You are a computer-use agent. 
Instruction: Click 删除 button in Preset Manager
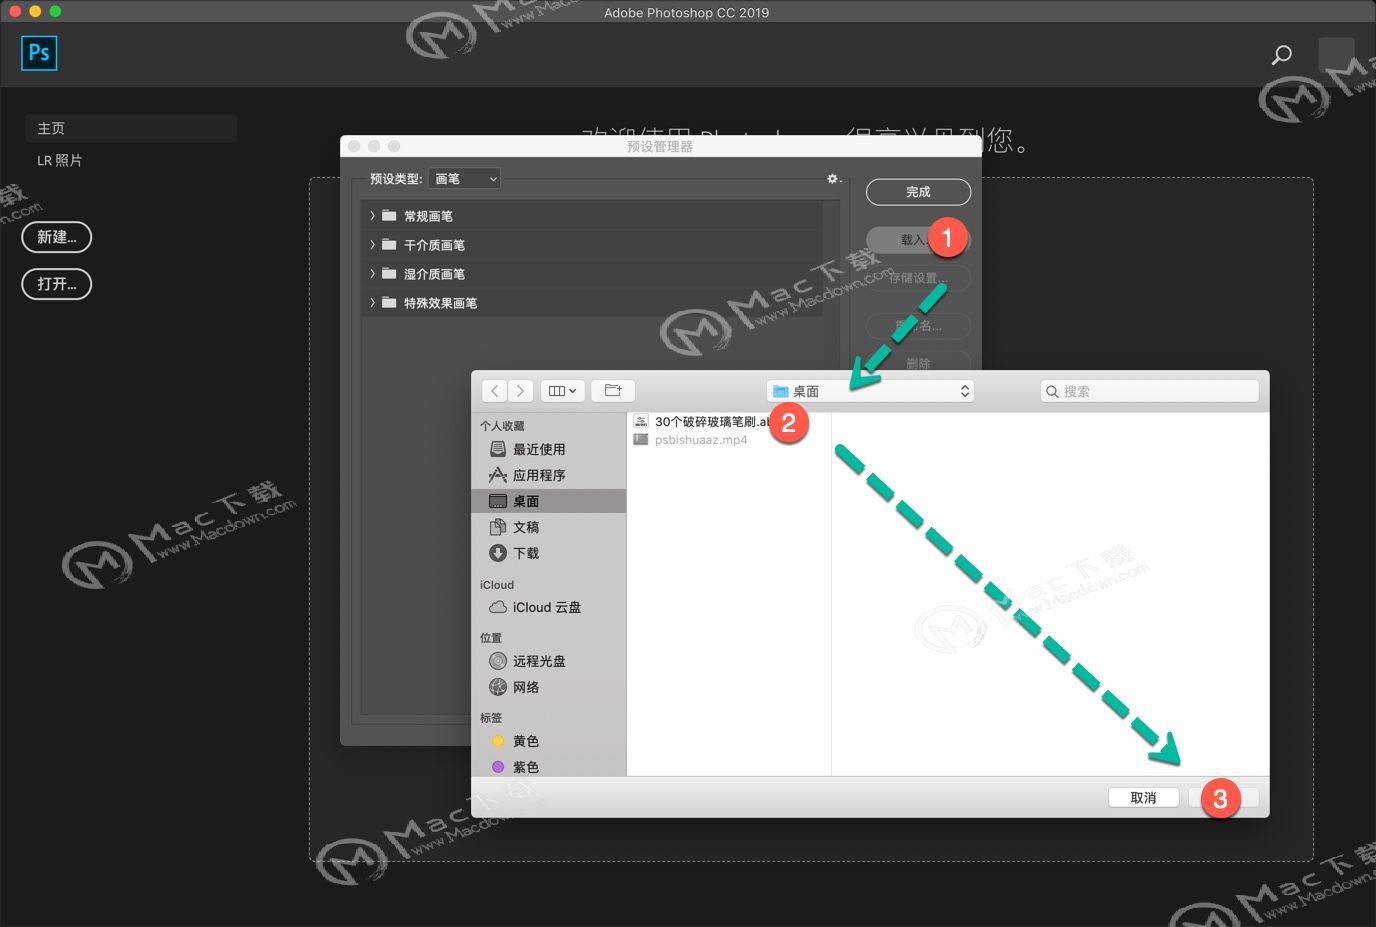point(918,363)
